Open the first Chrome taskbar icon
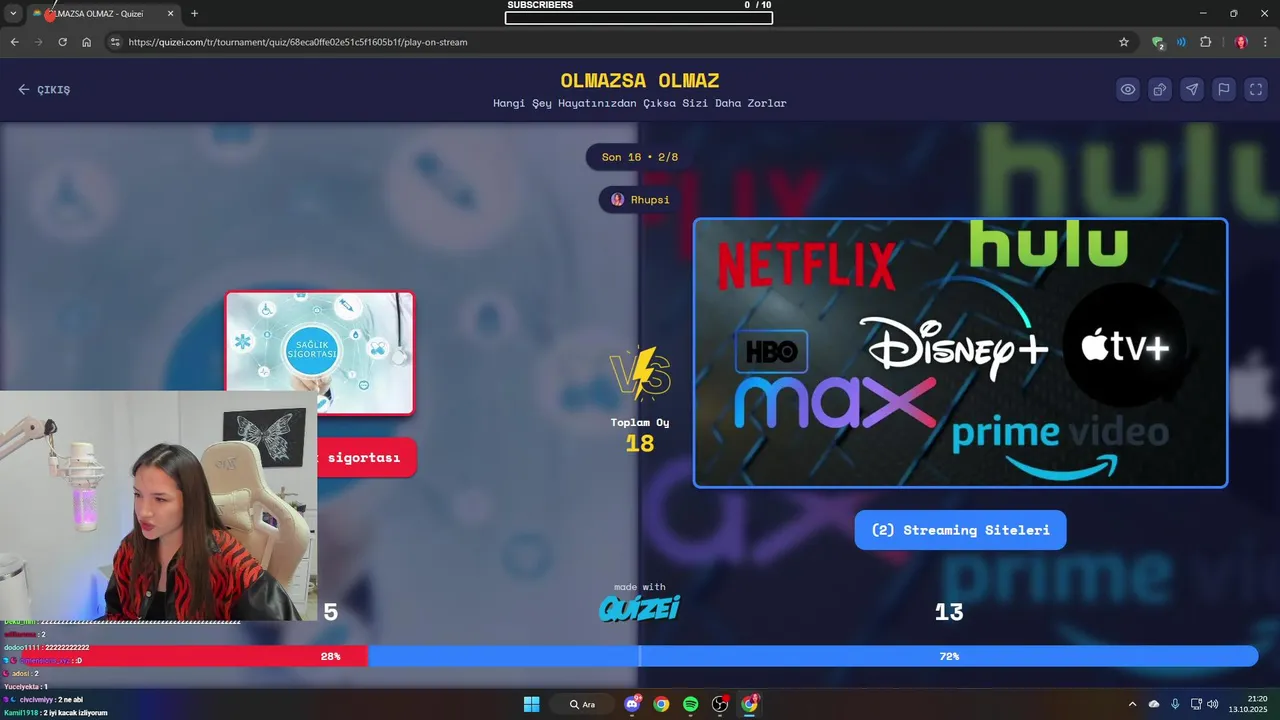 coord(661,704)
